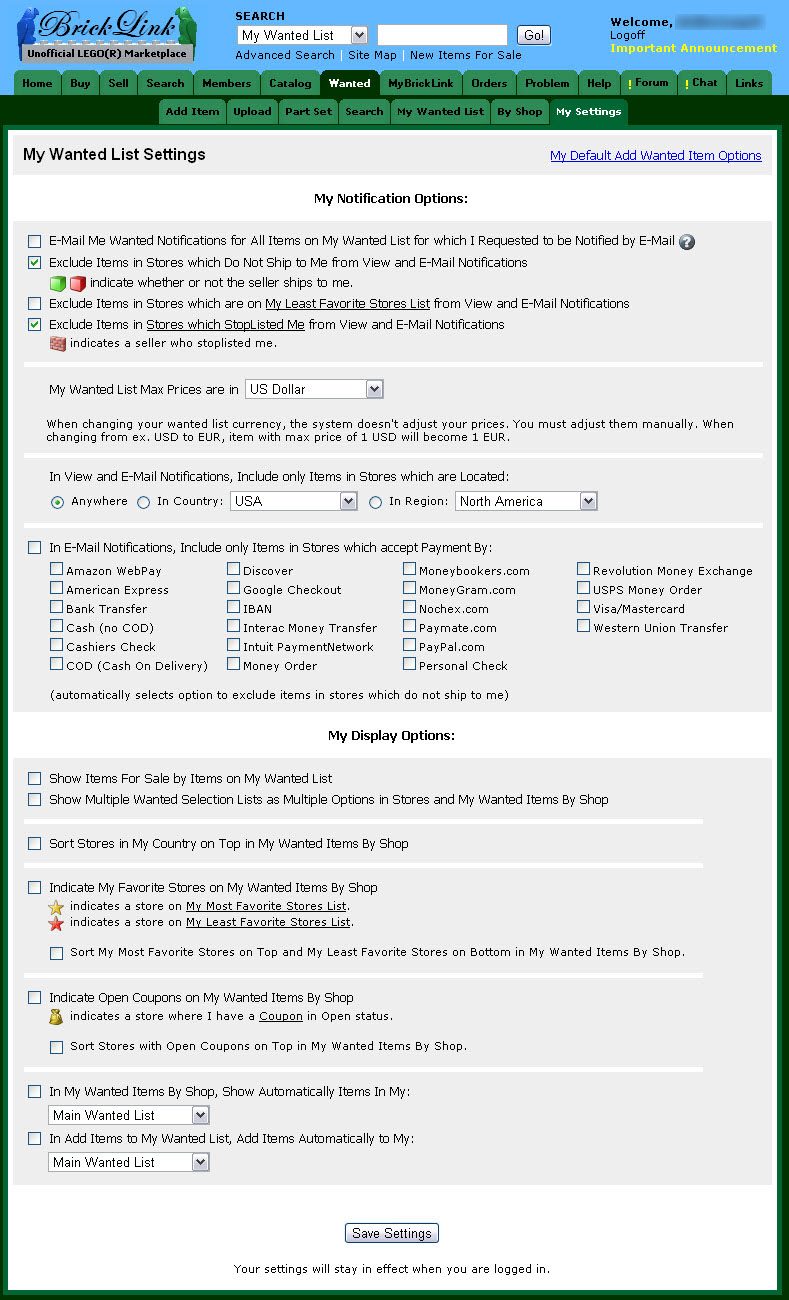Enable Indicate Open Coupons checkbox
The height and width of the screenshot is (1300, 789).
(35, 998)
